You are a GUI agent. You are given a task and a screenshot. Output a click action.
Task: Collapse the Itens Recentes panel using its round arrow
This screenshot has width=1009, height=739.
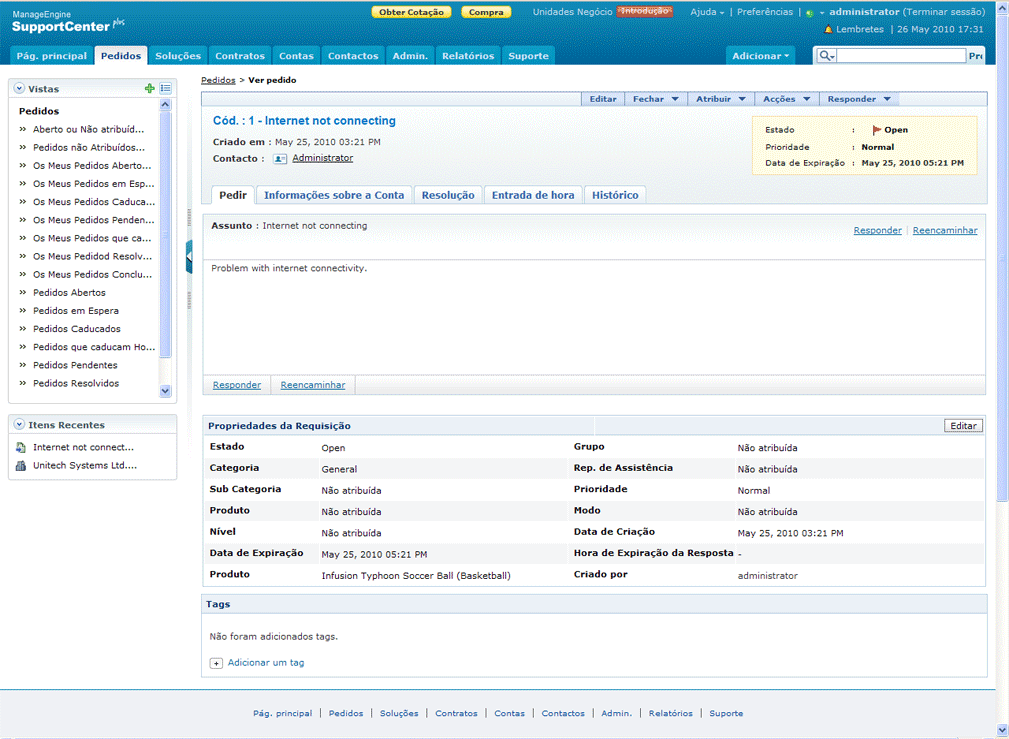click(x=19, y=425)
